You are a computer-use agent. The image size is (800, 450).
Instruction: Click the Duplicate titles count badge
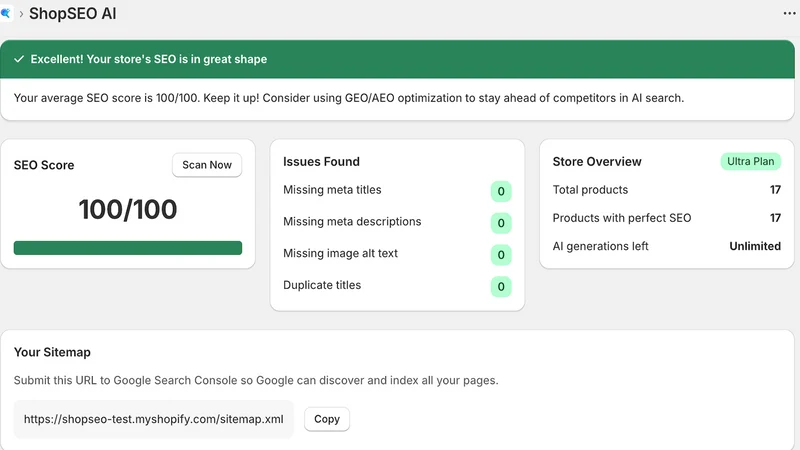click(x=501, y=286)
